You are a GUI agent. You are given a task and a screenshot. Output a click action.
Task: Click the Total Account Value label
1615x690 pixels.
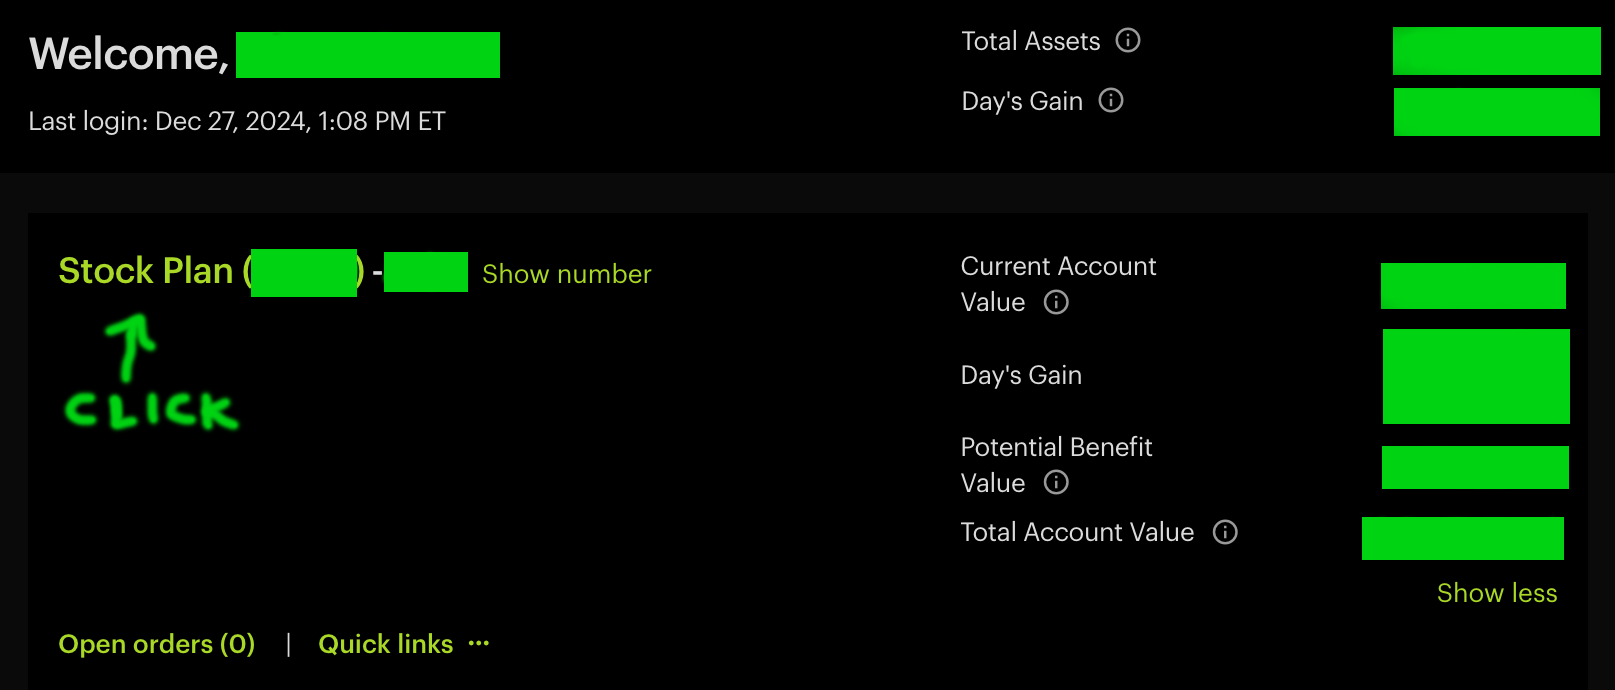[x=1077, y=532]
